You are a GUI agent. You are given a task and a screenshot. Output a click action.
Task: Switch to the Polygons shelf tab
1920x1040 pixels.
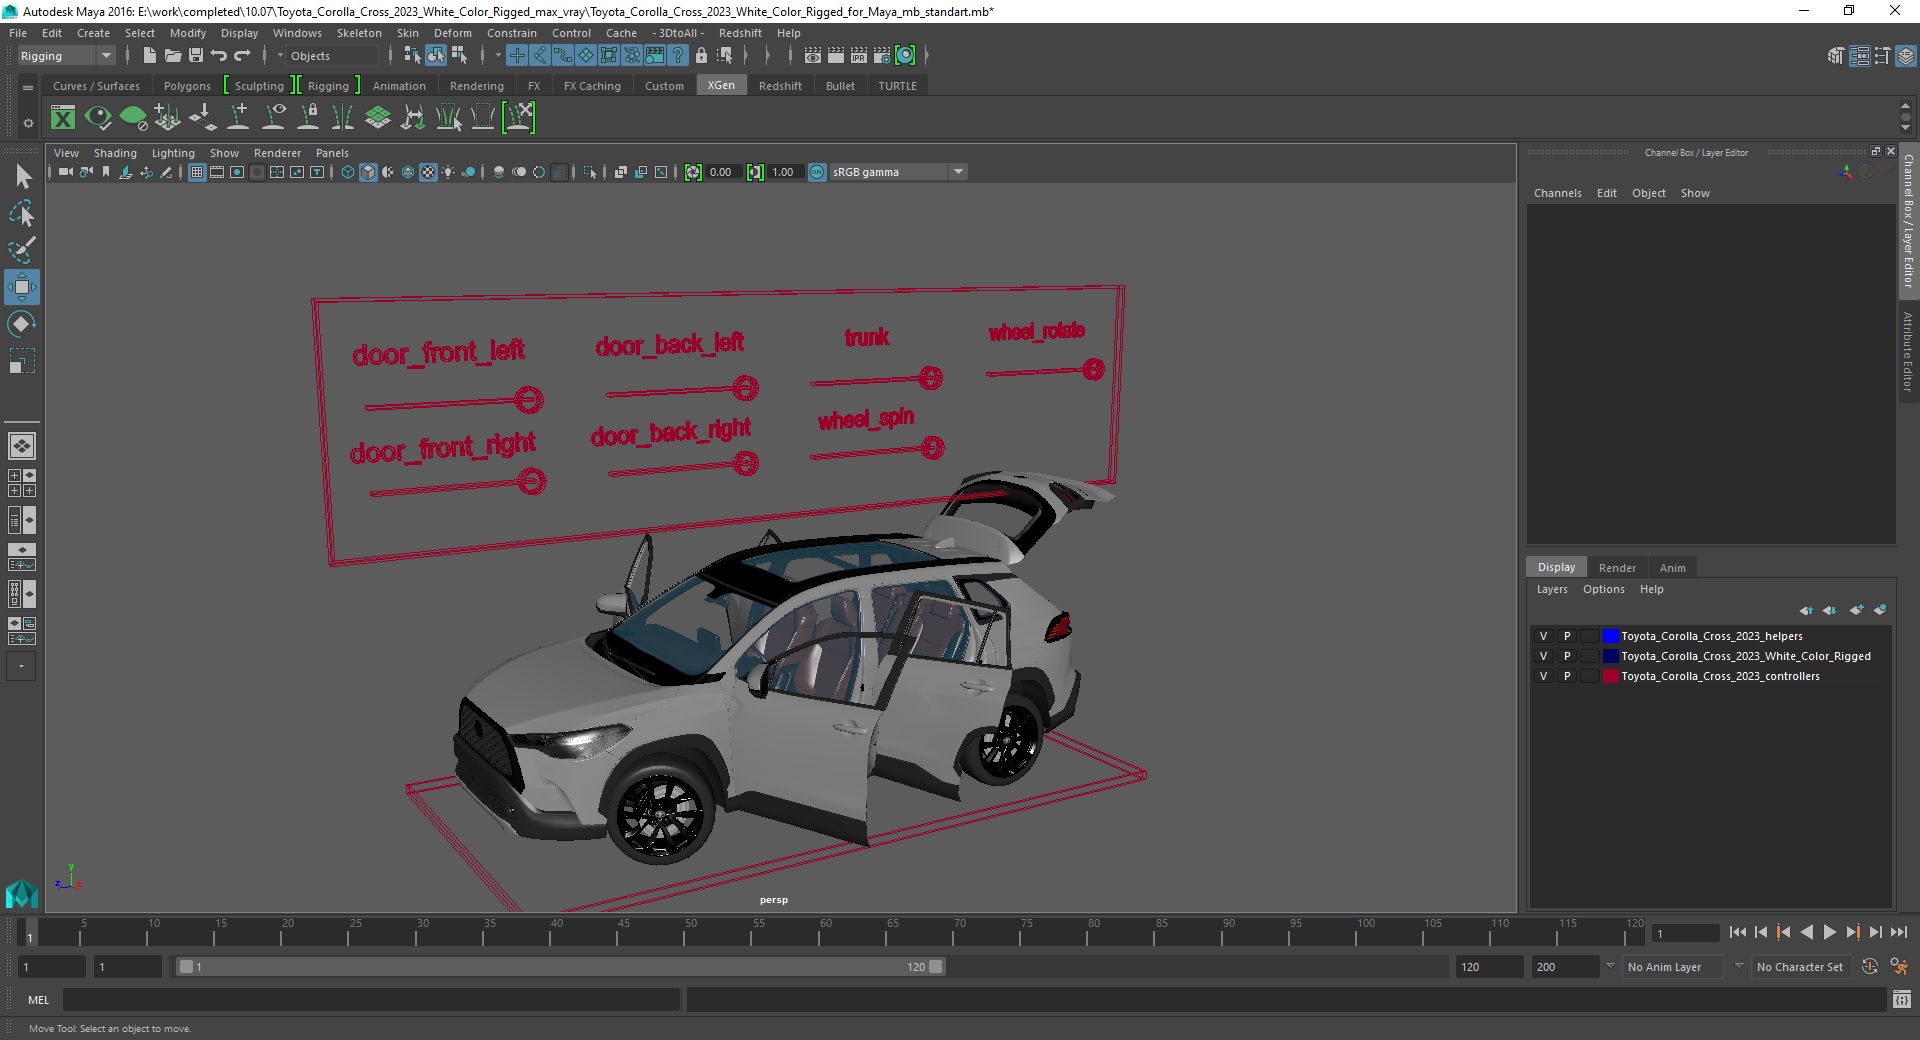coord(187,86)
